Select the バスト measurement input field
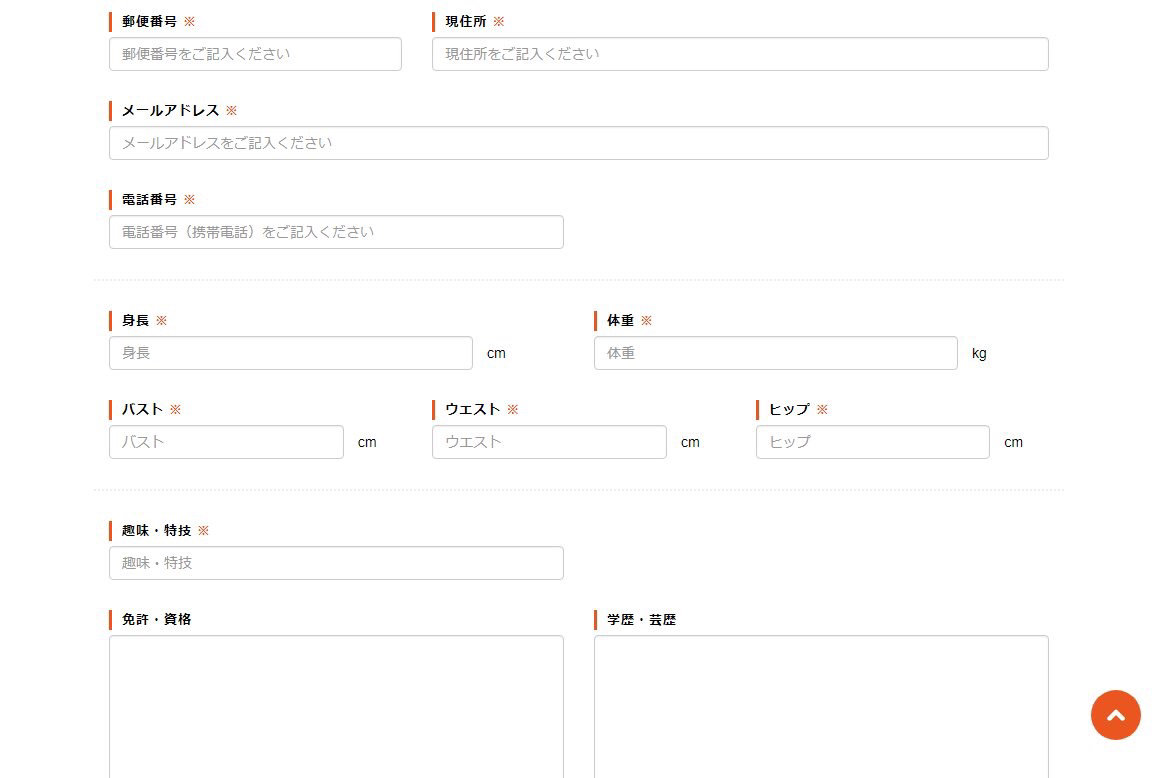 [226, 442]
